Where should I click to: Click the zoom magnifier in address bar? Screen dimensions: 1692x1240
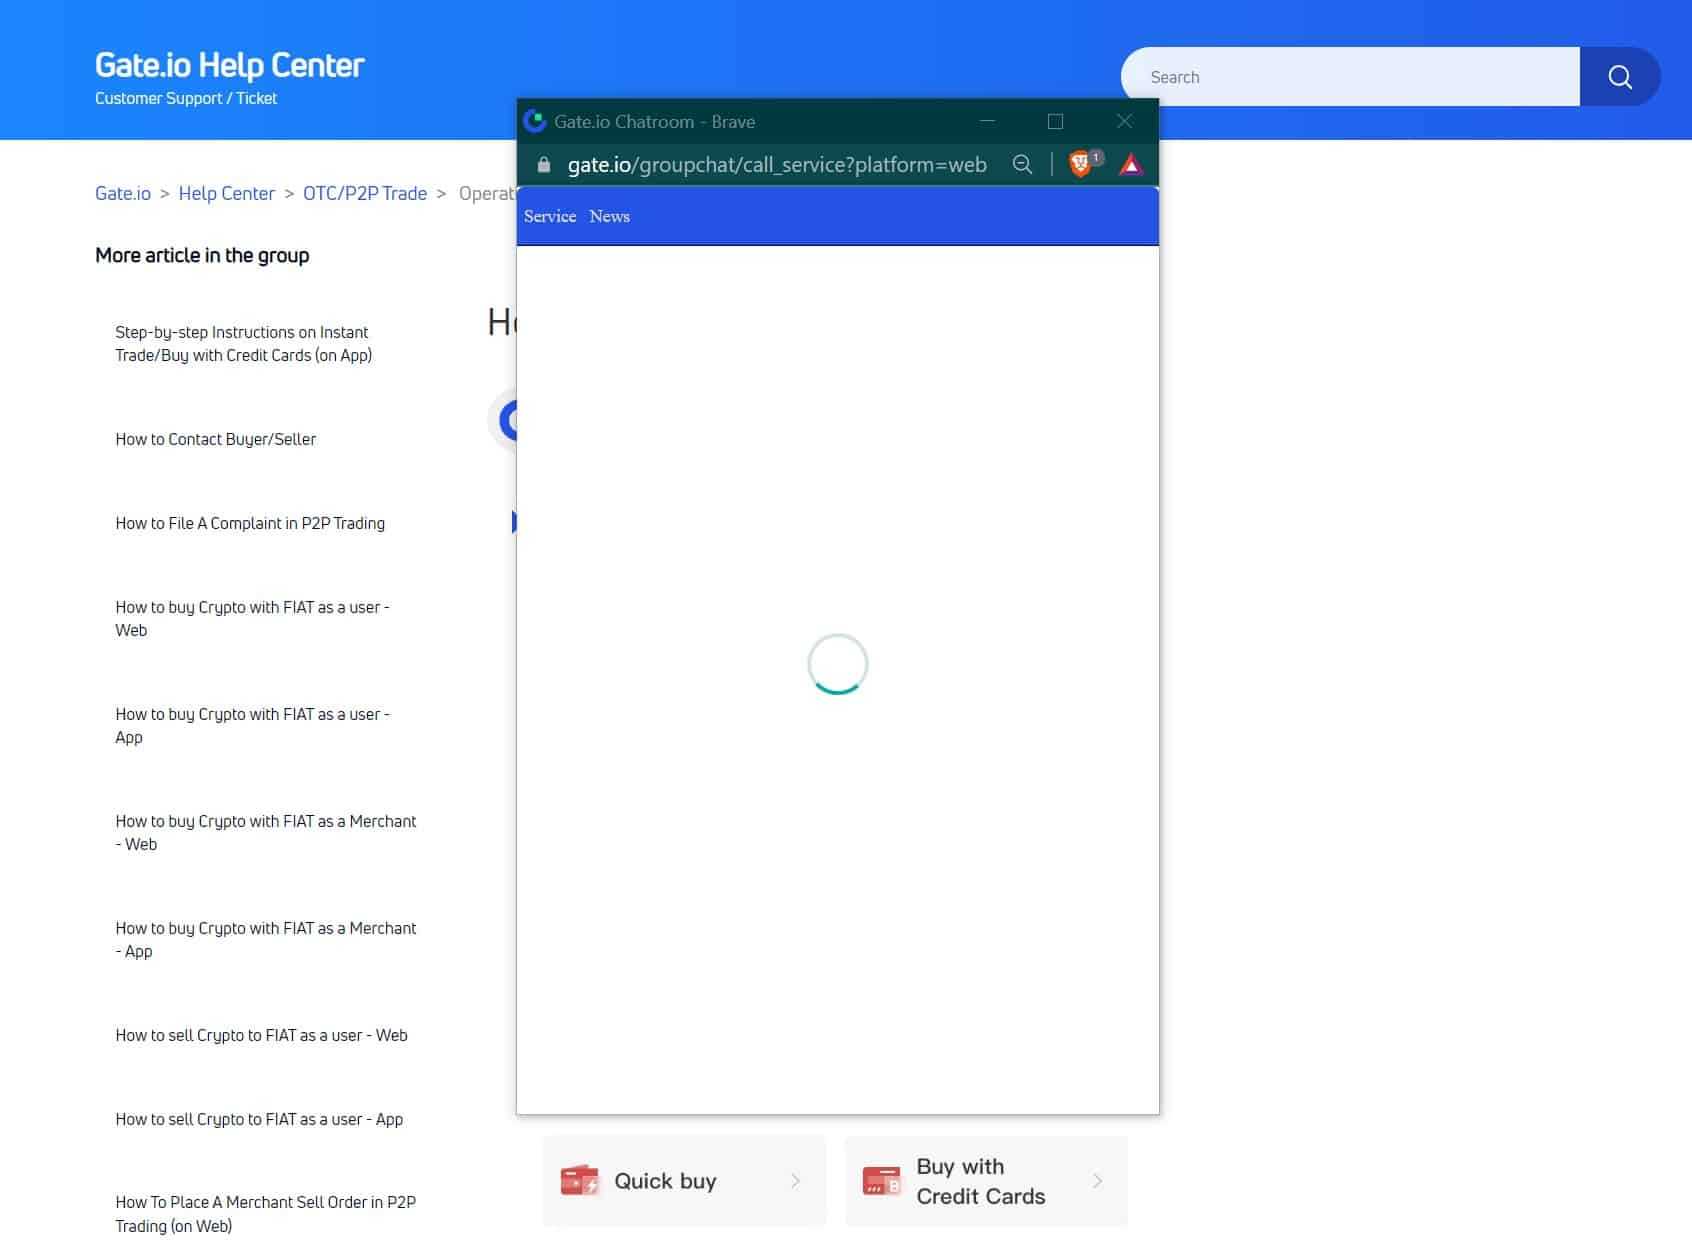(1022, 165)
